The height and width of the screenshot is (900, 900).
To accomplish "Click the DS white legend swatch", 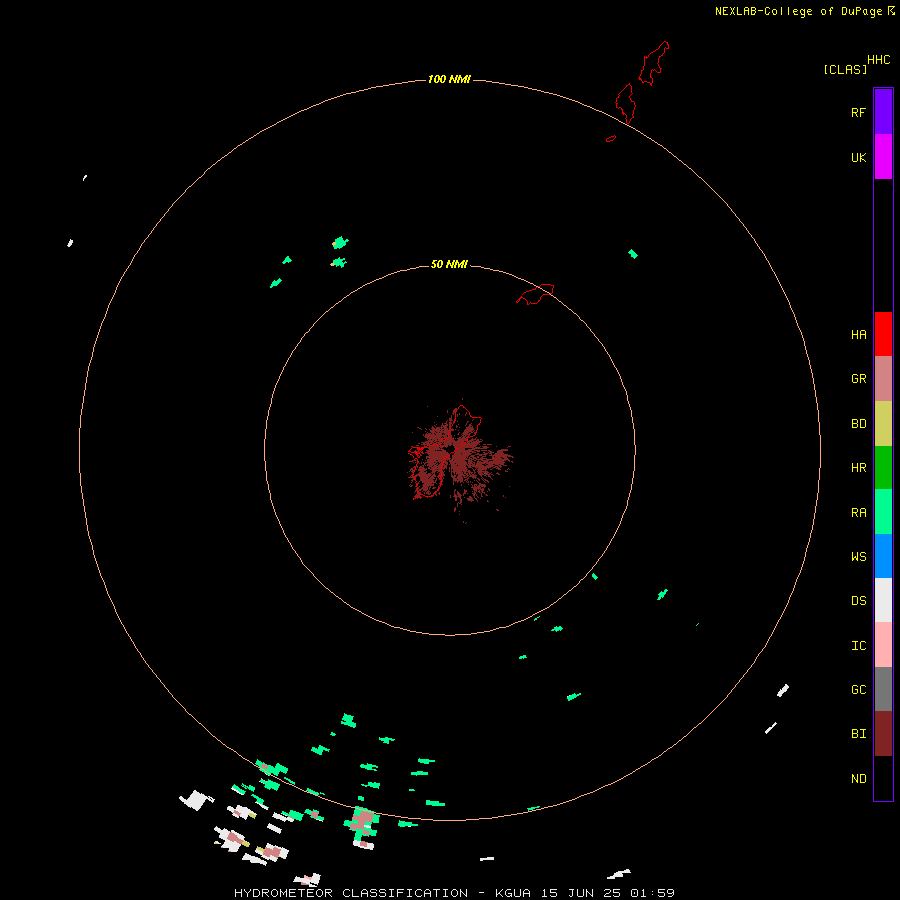I will pyautogui.click(x=883, y=600).
